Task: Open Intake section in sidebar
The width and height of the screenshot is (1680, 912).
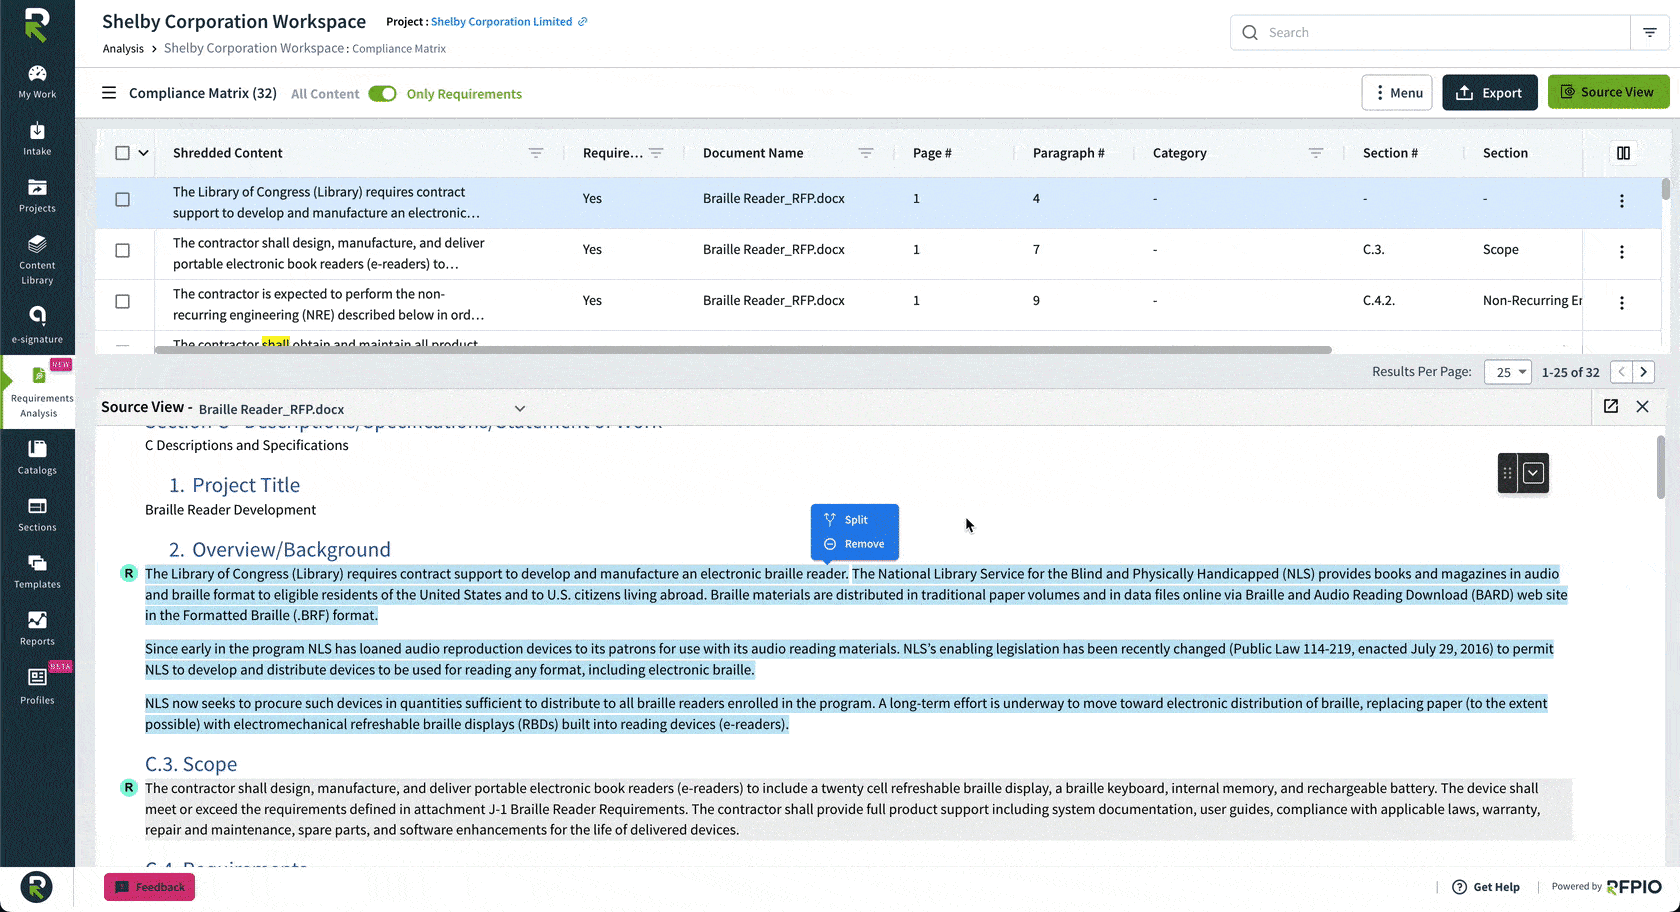Action: point(37,139)
